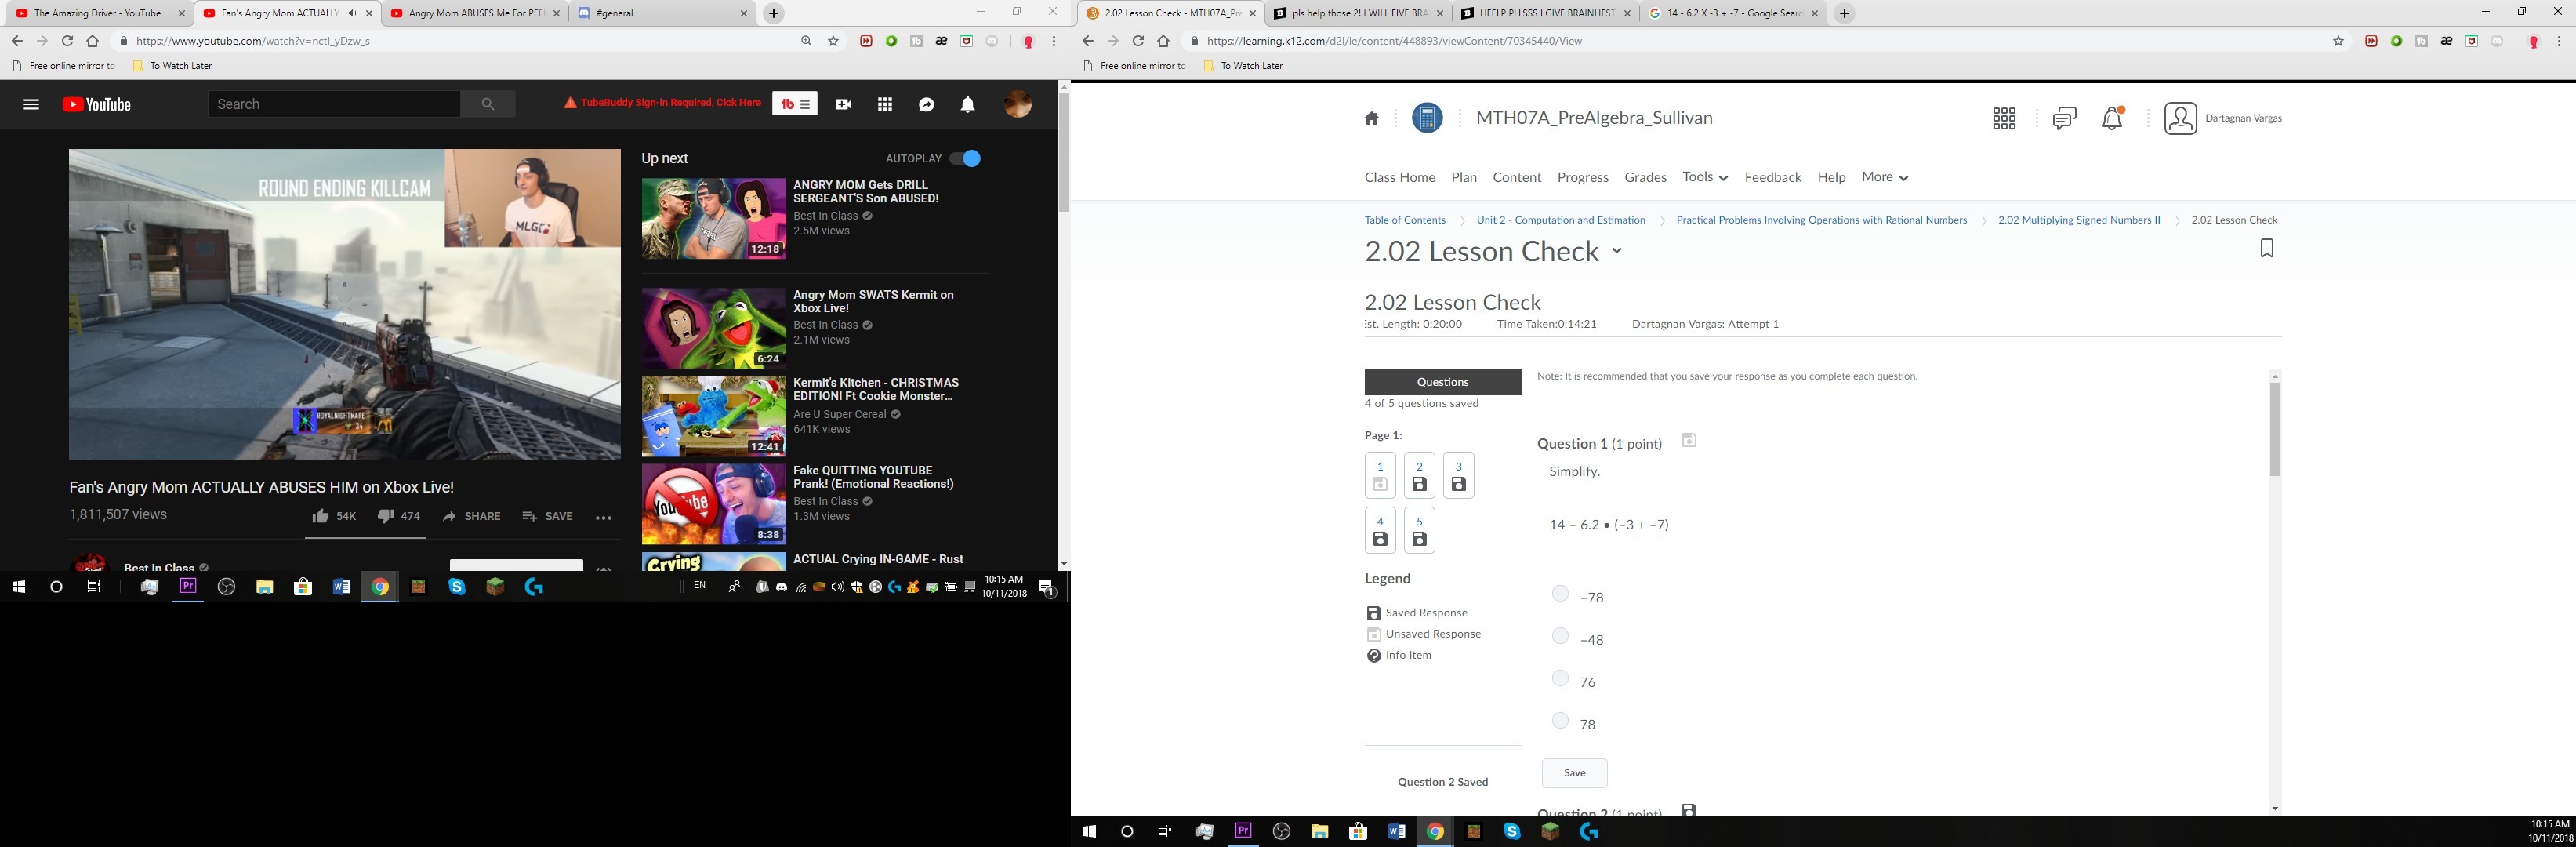Click the YouTube upload video camera icon
Screen dimensions: 2576x847
click(x=843, y=104)
